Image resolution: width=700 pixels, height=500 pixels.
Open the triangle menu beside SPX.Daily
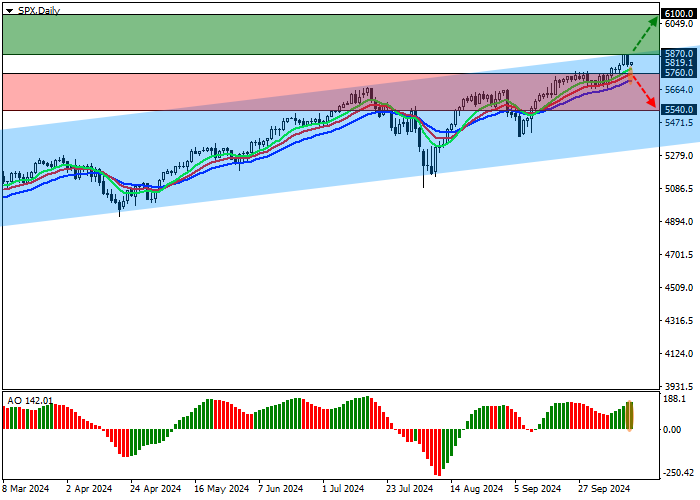9,11
